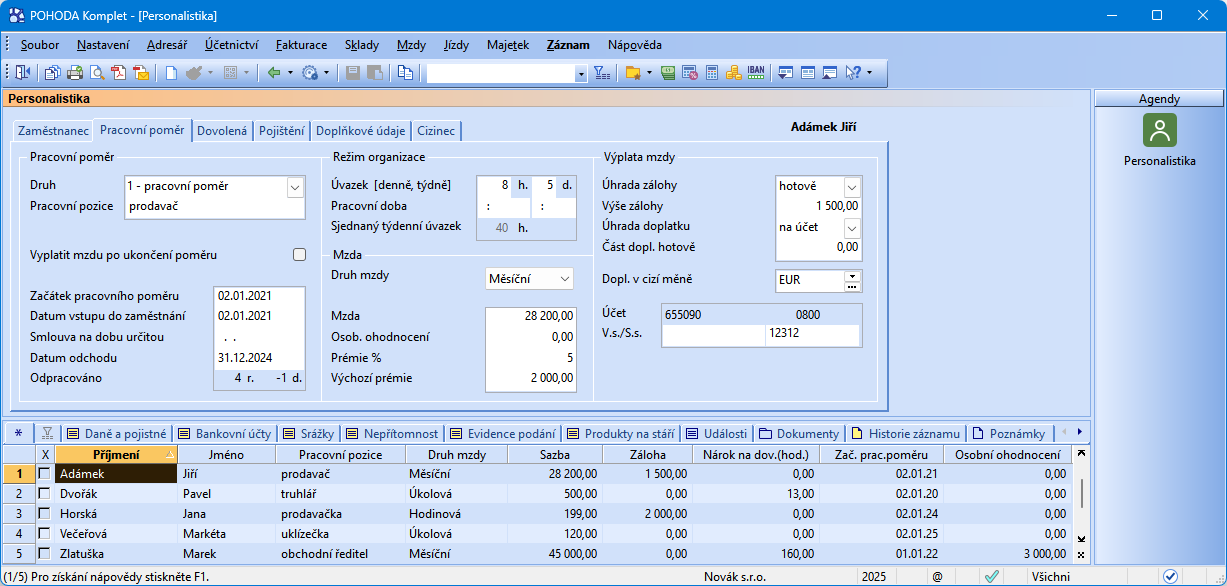Check the row checkbox for Dvořák
1227x586 pixels.
click(44, 493)
